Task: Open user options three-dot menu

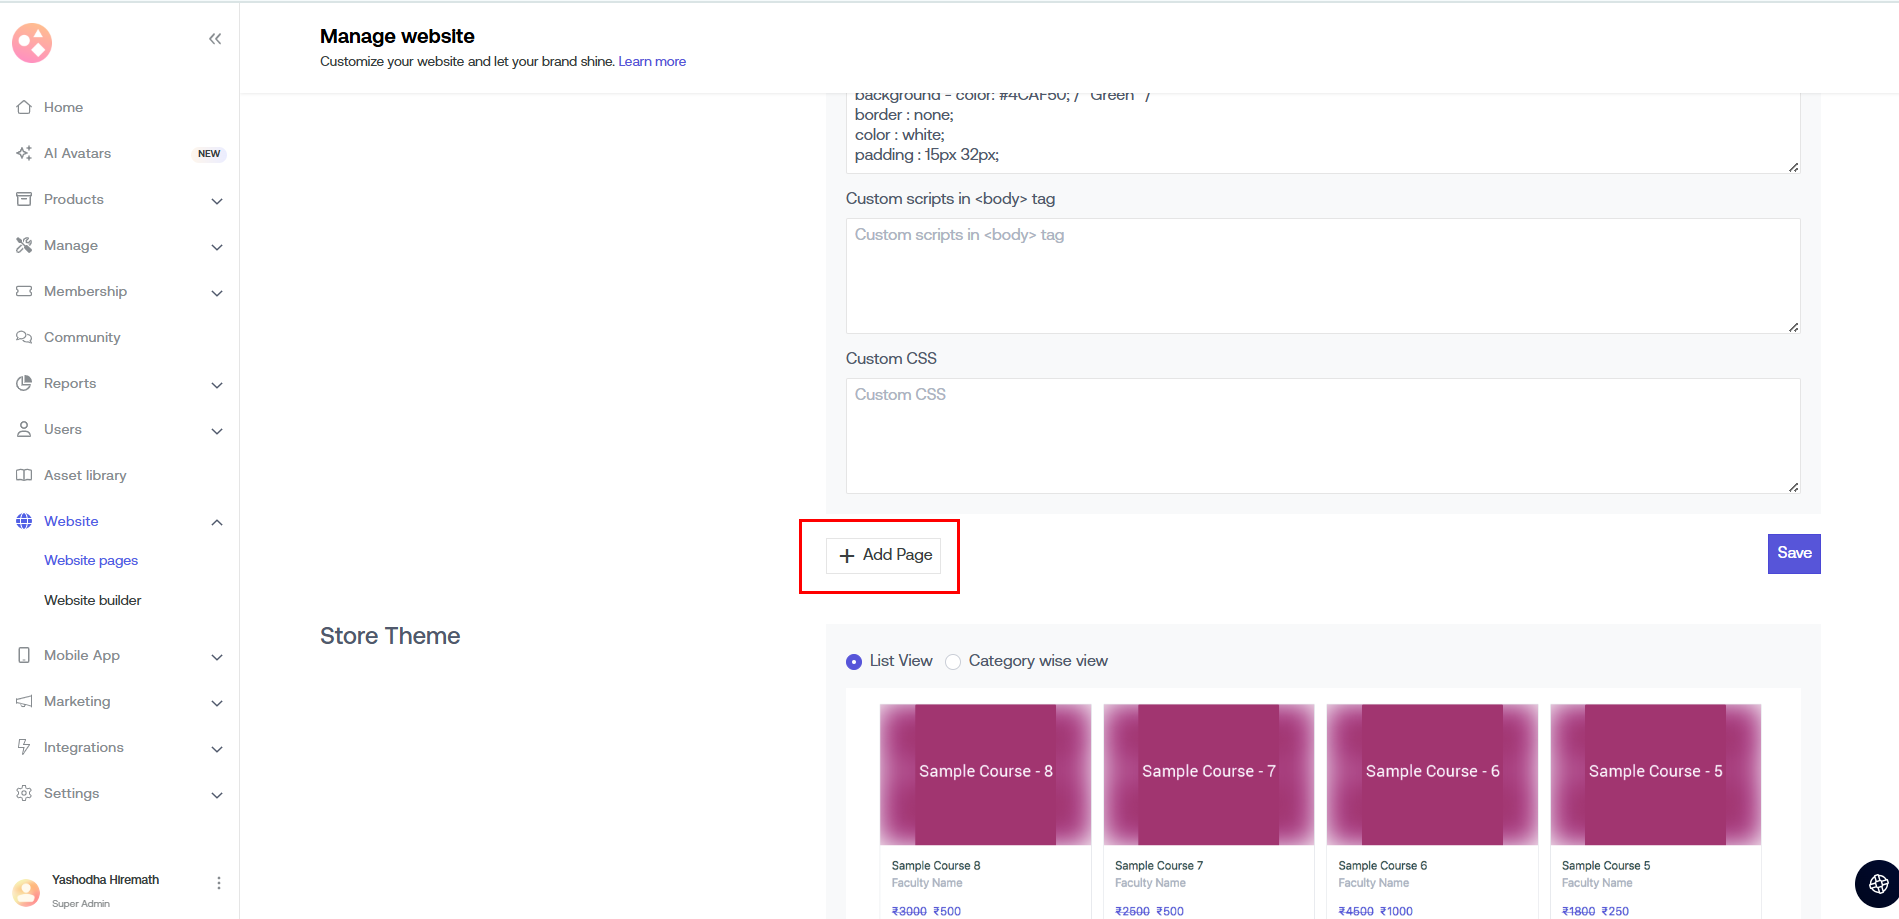Action: [x=218, y=883]
